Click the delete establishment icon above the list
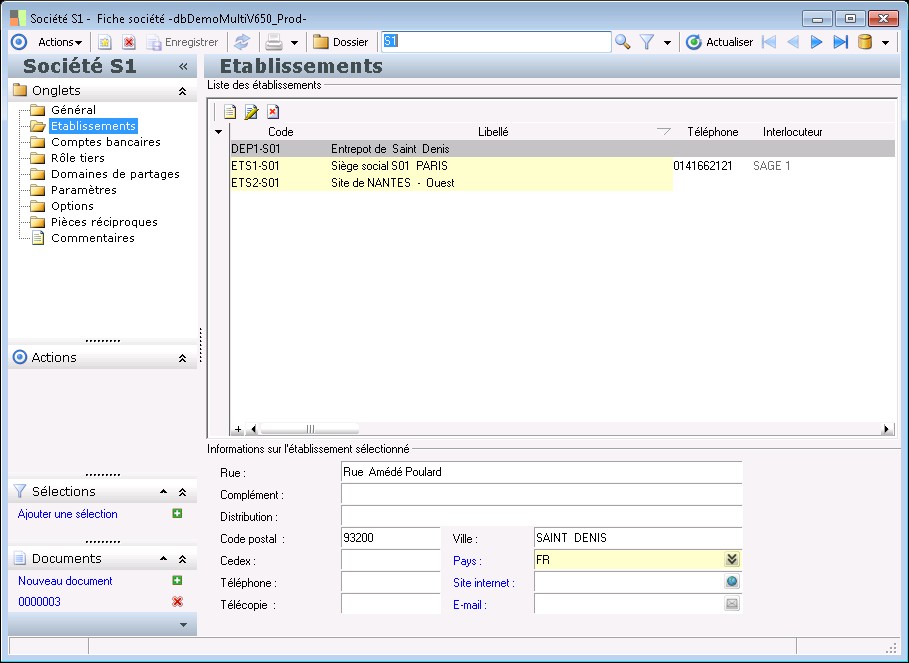This screenshot has height=663, width=909. (273, 112)
